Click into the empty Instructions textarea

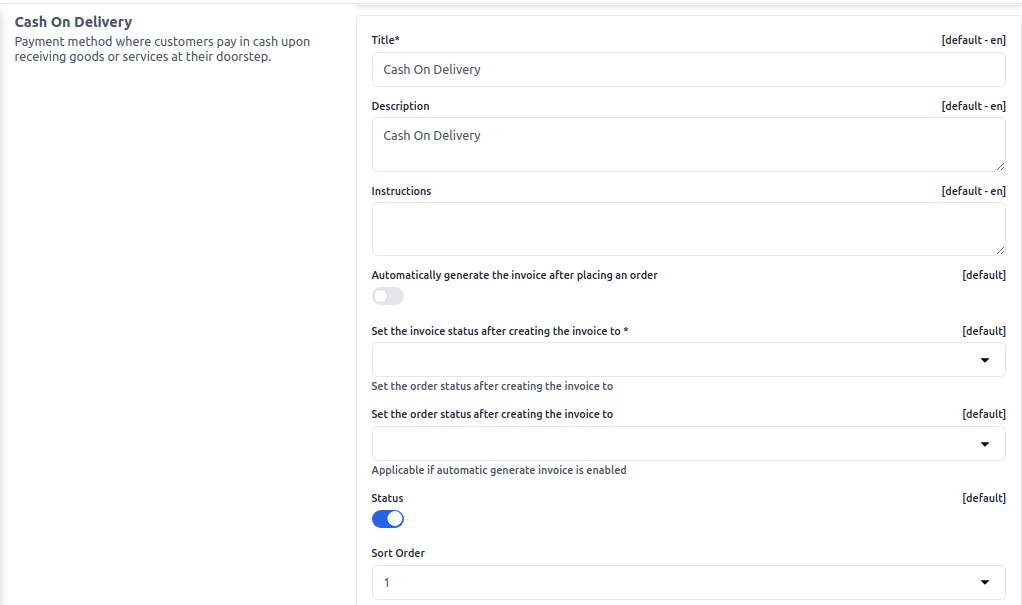[688, 229]
